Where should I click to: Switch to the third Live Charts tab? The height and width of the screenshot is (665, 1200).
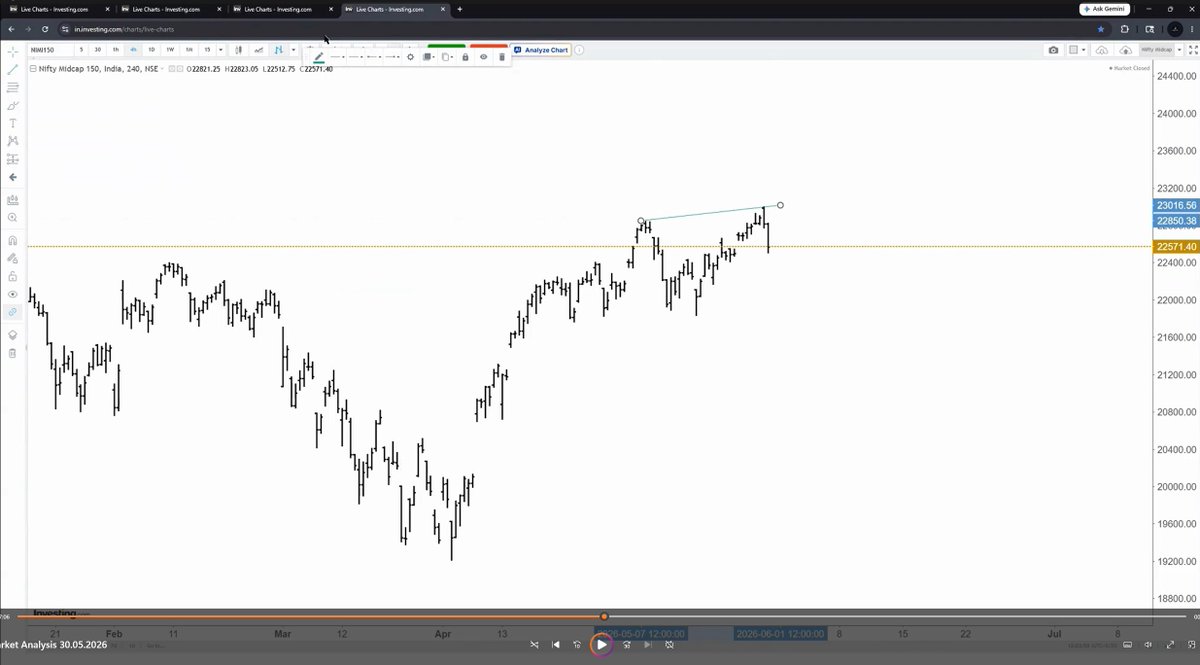(x=284, y=9)
